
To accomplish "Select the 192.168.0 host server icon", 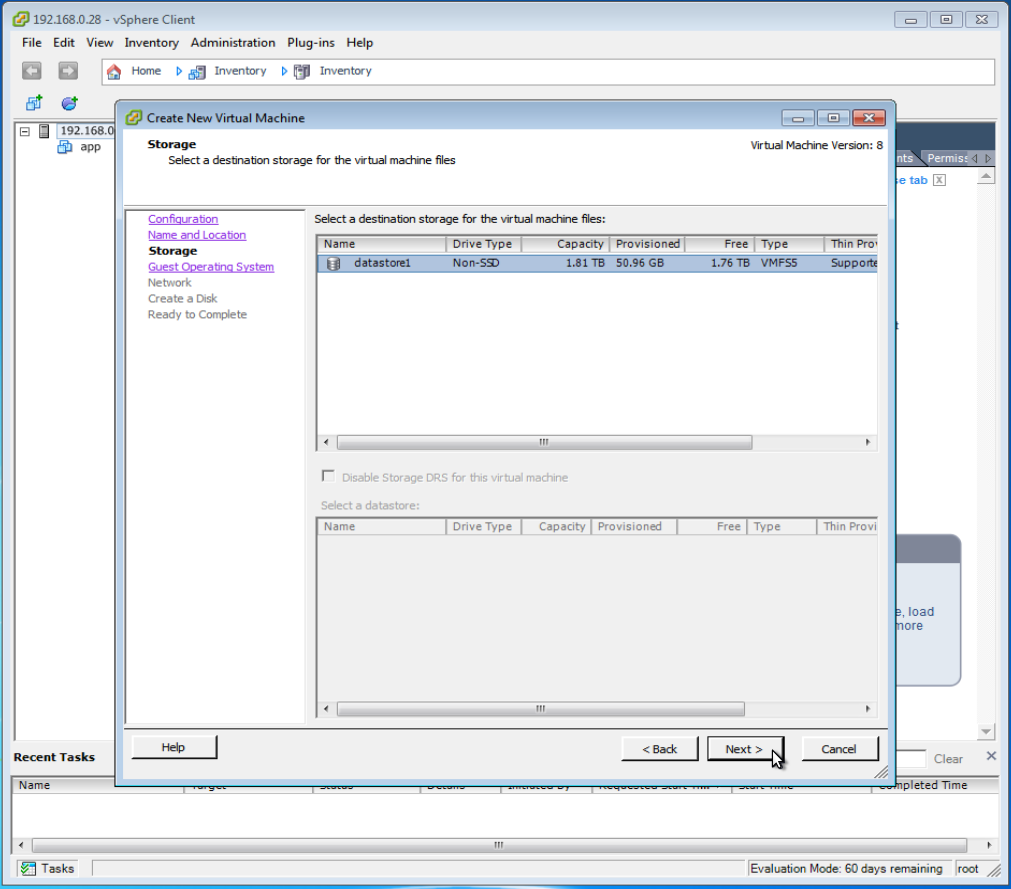I will (x=44, y=131).
